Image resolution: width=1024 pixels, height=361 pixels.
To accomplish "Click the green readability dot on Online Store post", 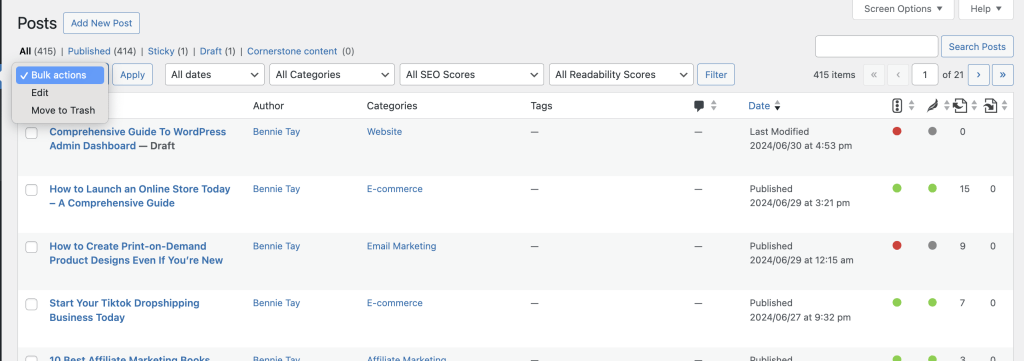I will coord(933,189).
